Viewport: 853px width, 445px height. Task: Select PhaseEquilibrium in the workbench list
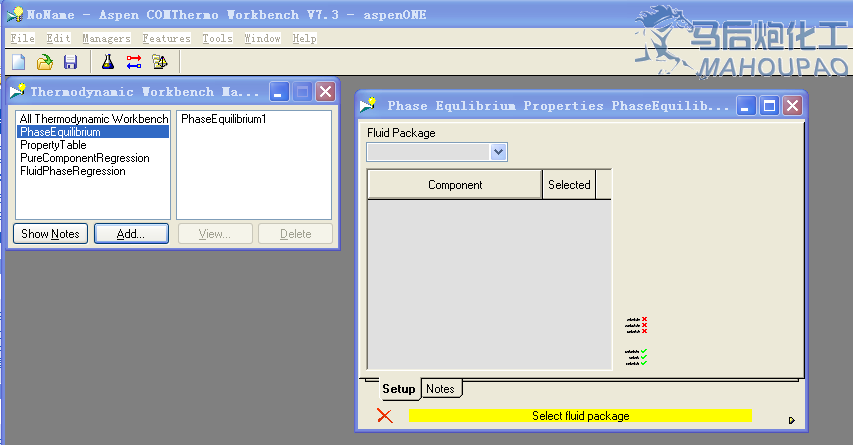click(x=93, y=132)
